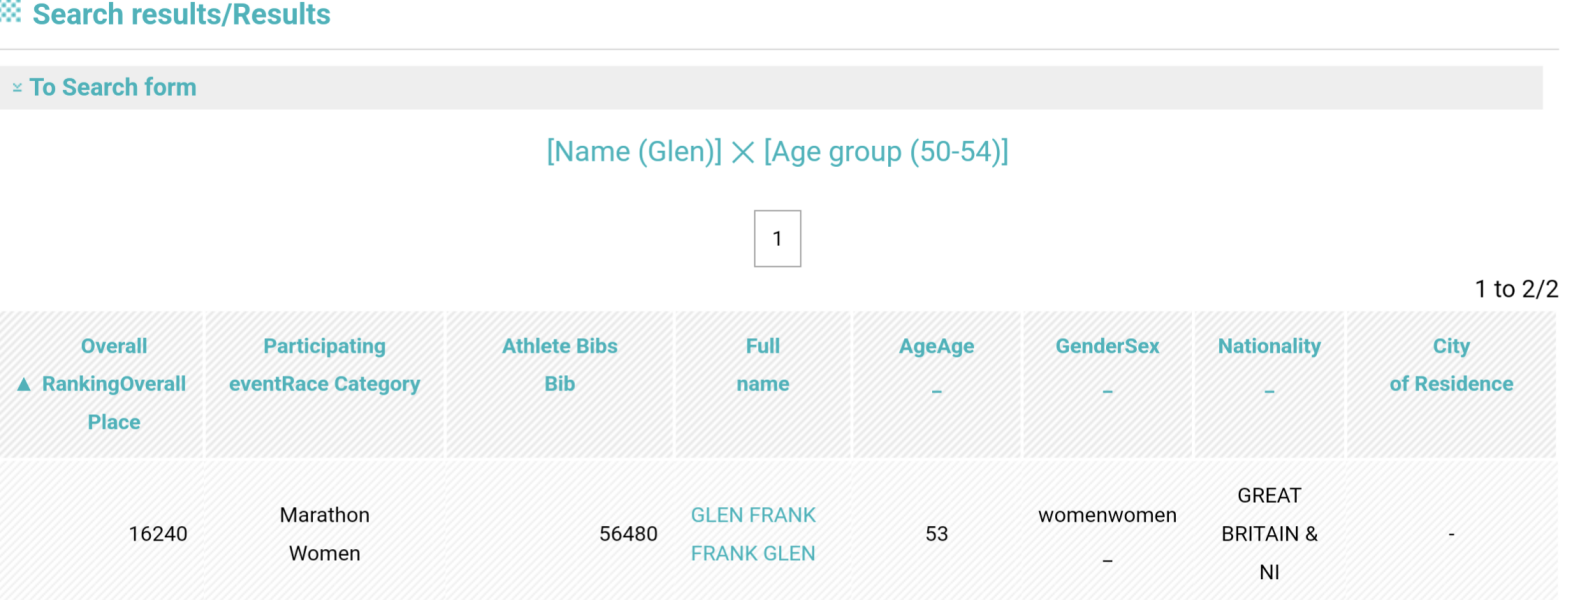Sort by Participating event Race Category
Image resolution: width=1572 pixels, height=600 pixels.
324,365
